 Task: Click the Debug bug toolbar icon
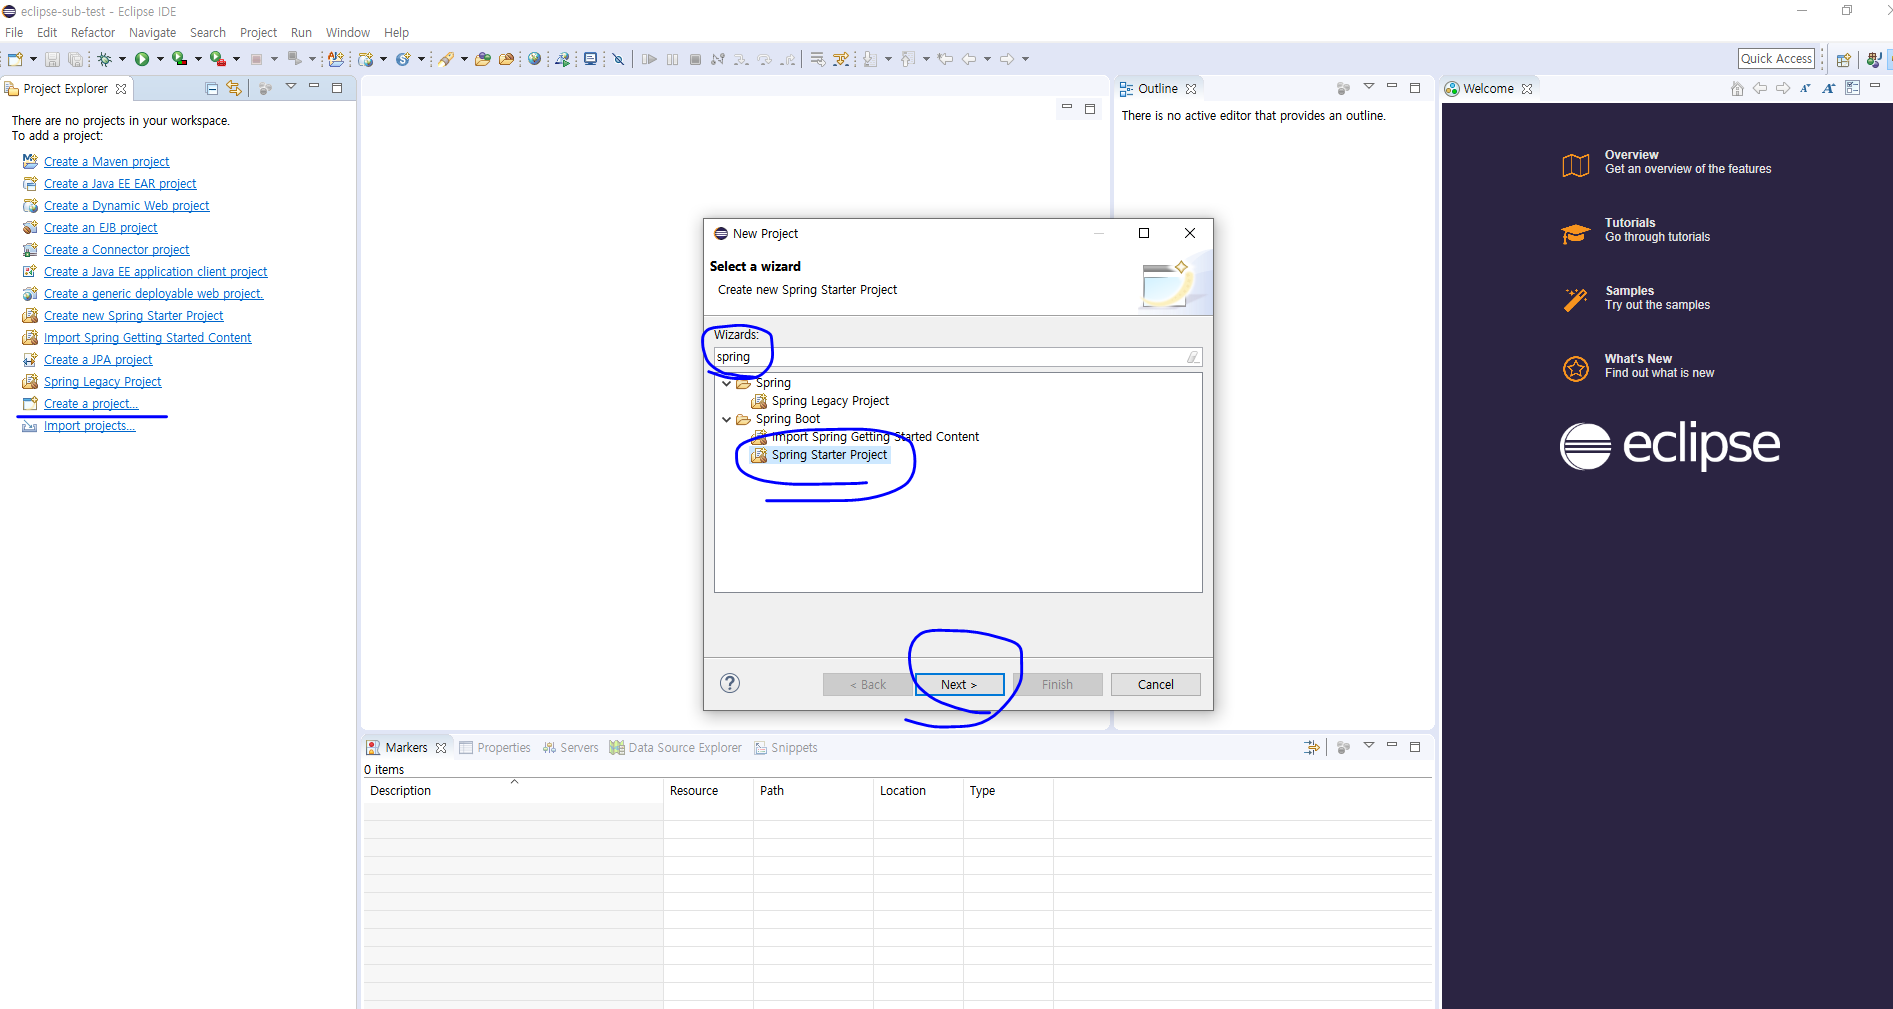tap(104, 59)
